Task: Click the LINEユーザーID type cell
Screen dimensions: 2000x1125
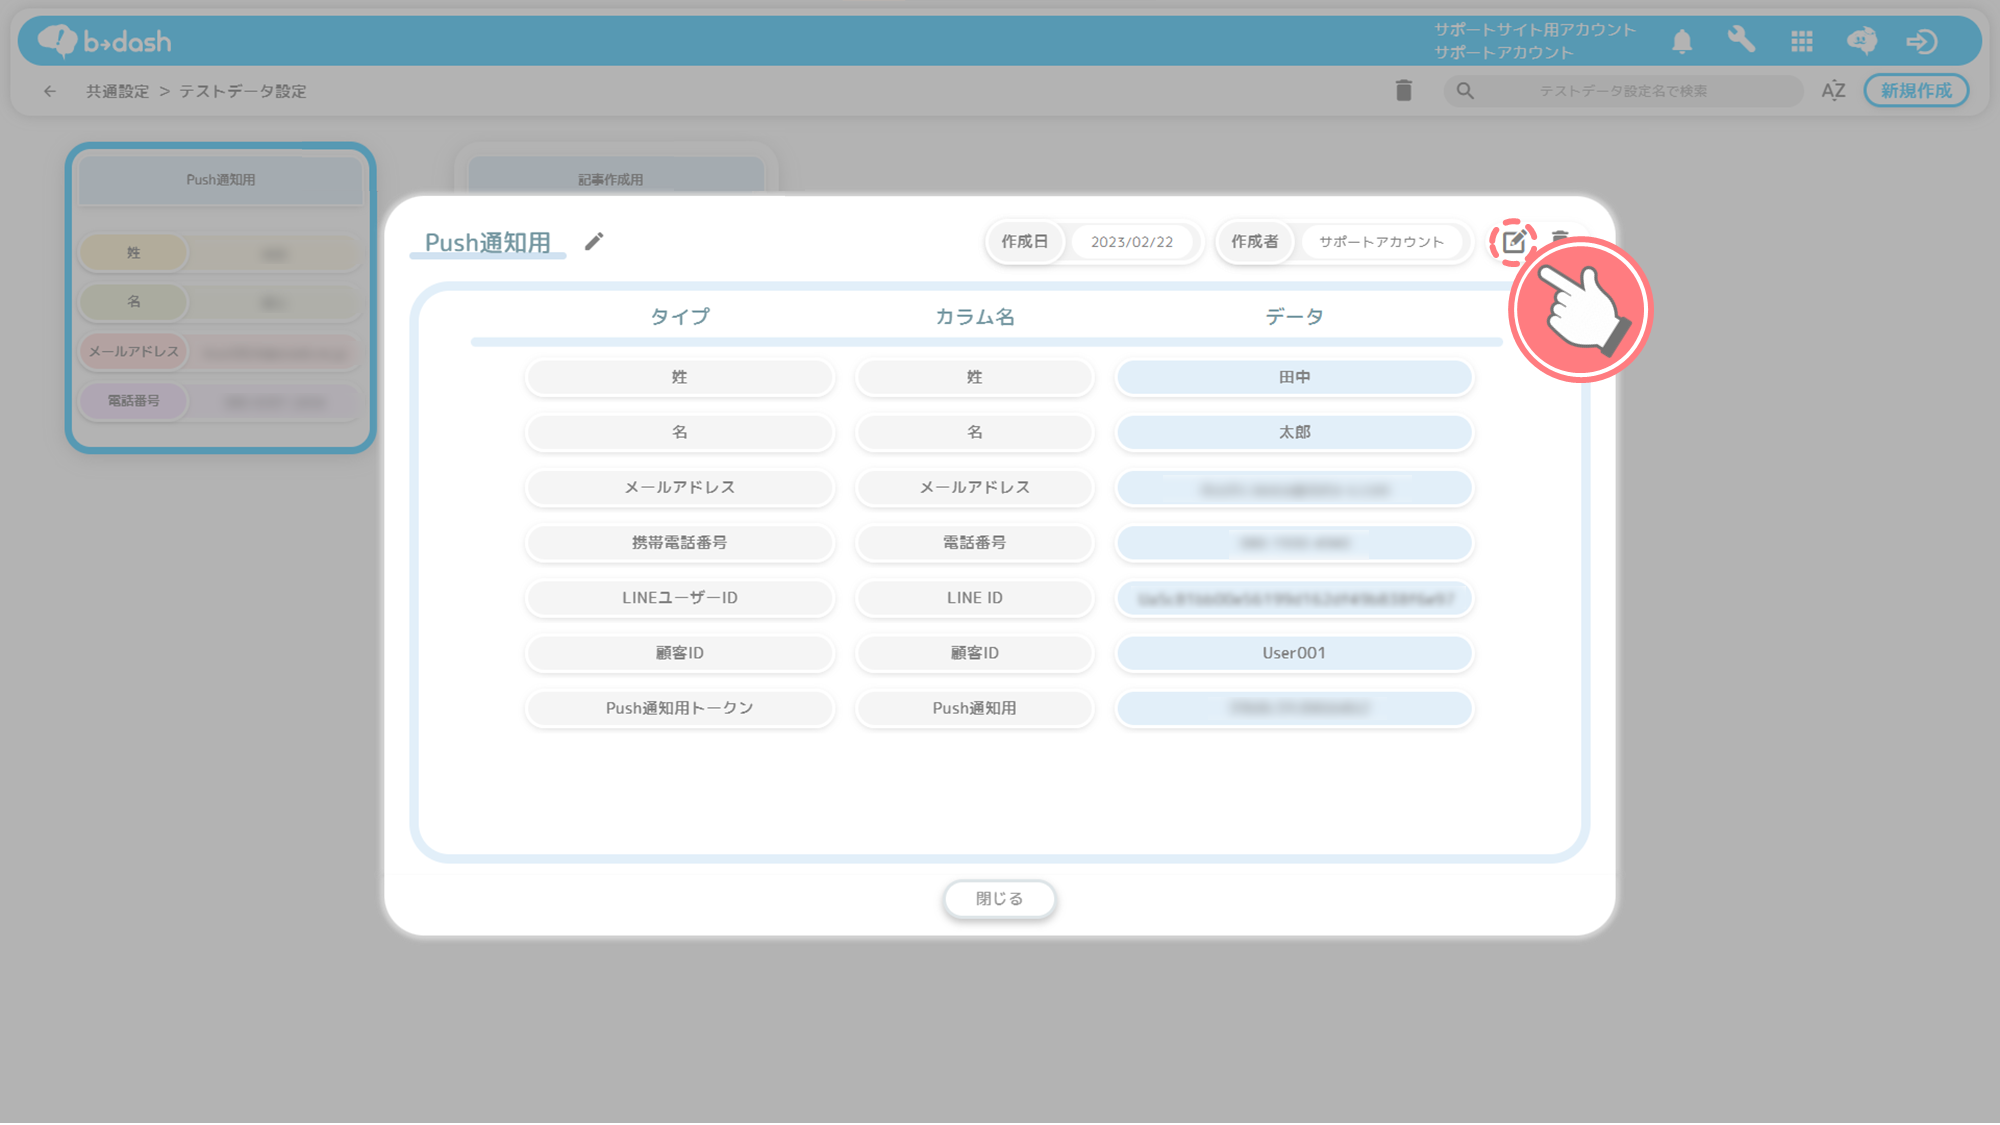Action: pos(680,598)
